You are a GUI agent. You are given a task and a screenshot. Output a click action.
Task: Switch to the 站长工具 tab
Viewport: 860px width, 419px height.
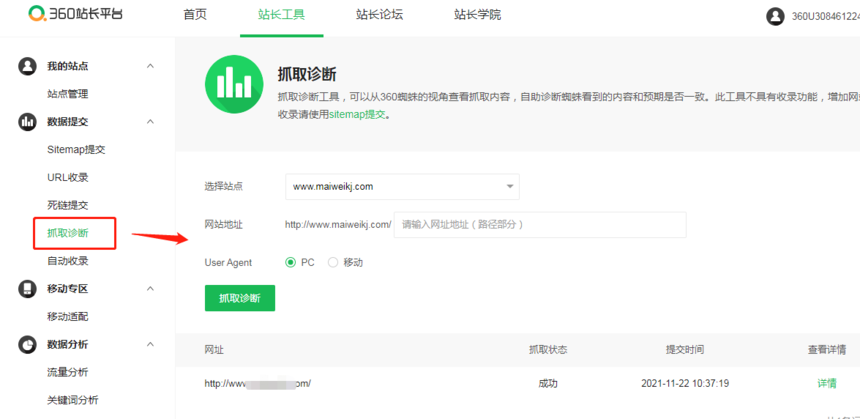pos(281,15)
